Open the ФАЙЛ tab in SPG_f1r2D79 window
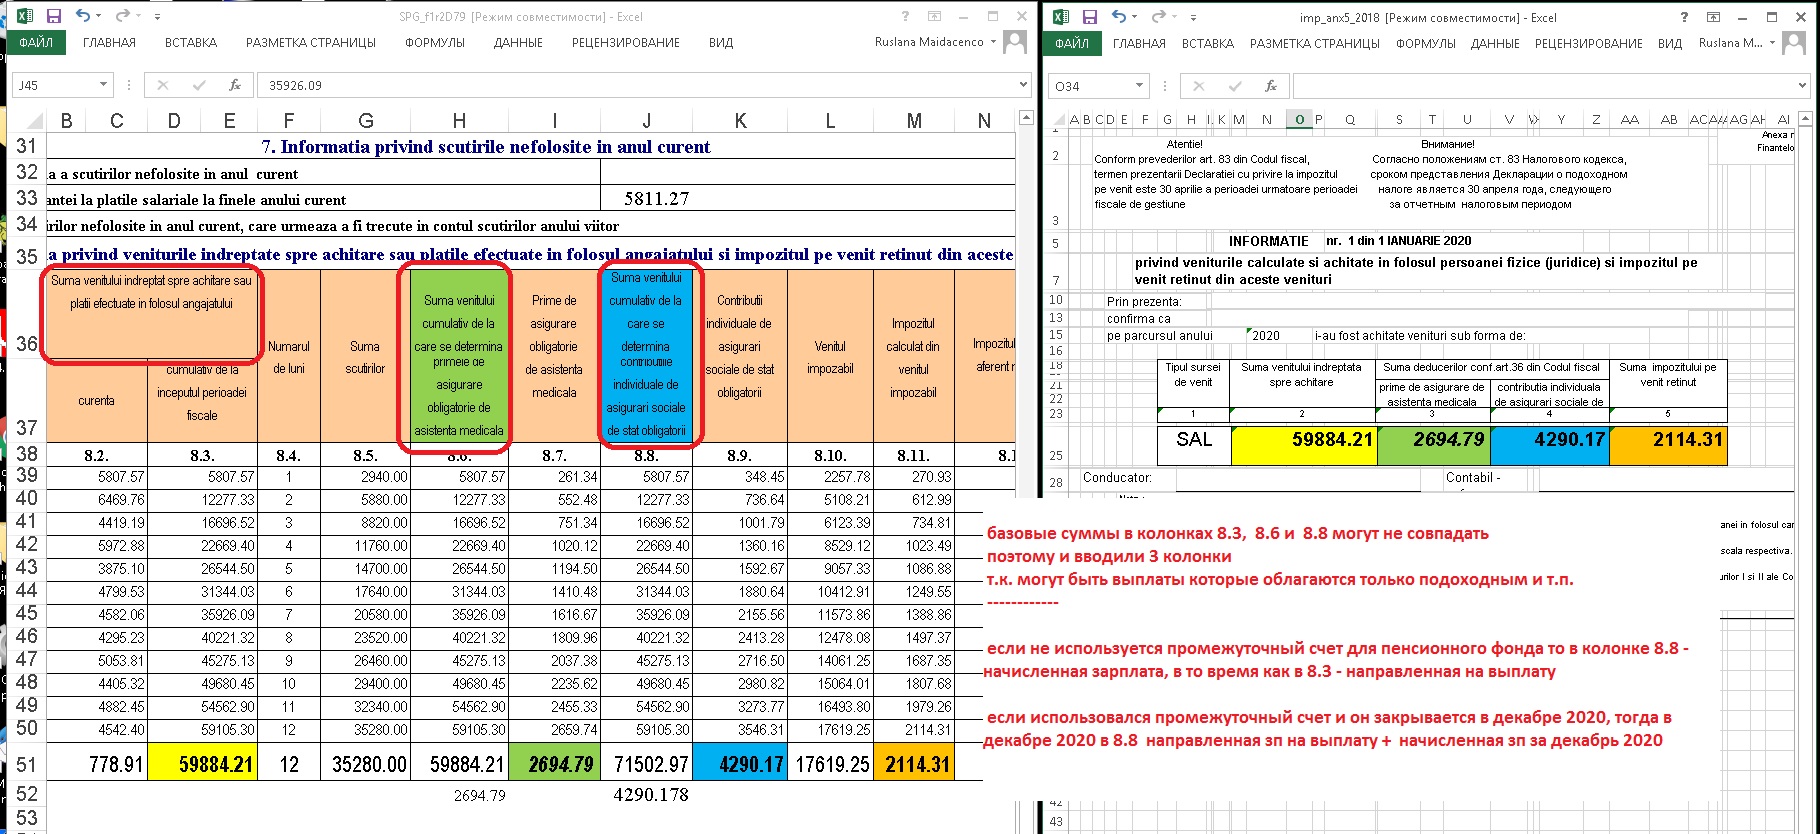This screenshot has width=1820, height=834. (x=36, y=42)
